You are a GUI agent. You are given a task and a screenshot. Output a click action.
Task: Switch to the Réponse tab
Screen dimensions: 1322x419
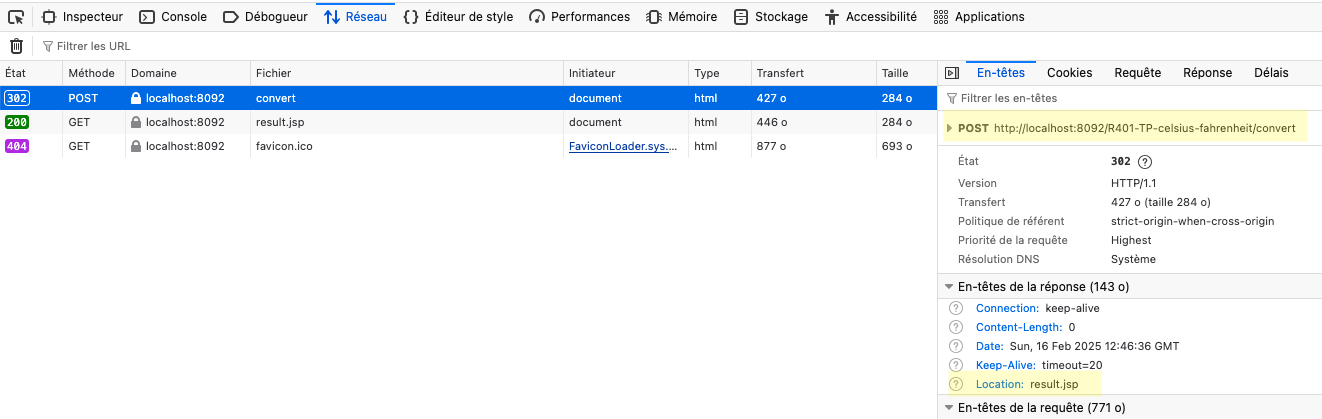click(x=1207, y=73)
